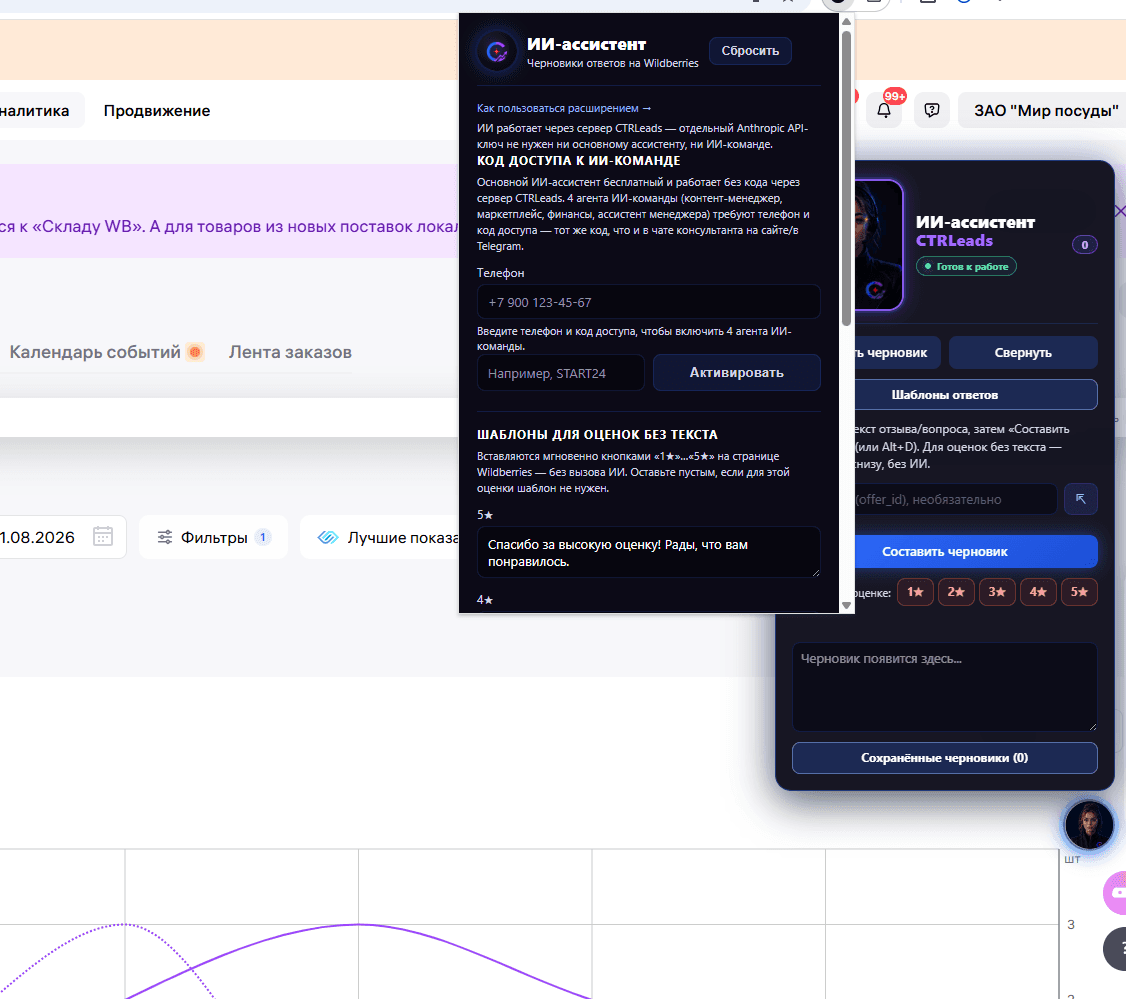Click the orange dot next to Календарь событий
The height and width of the screenshot is (999, 1126).
pos(195,352)
